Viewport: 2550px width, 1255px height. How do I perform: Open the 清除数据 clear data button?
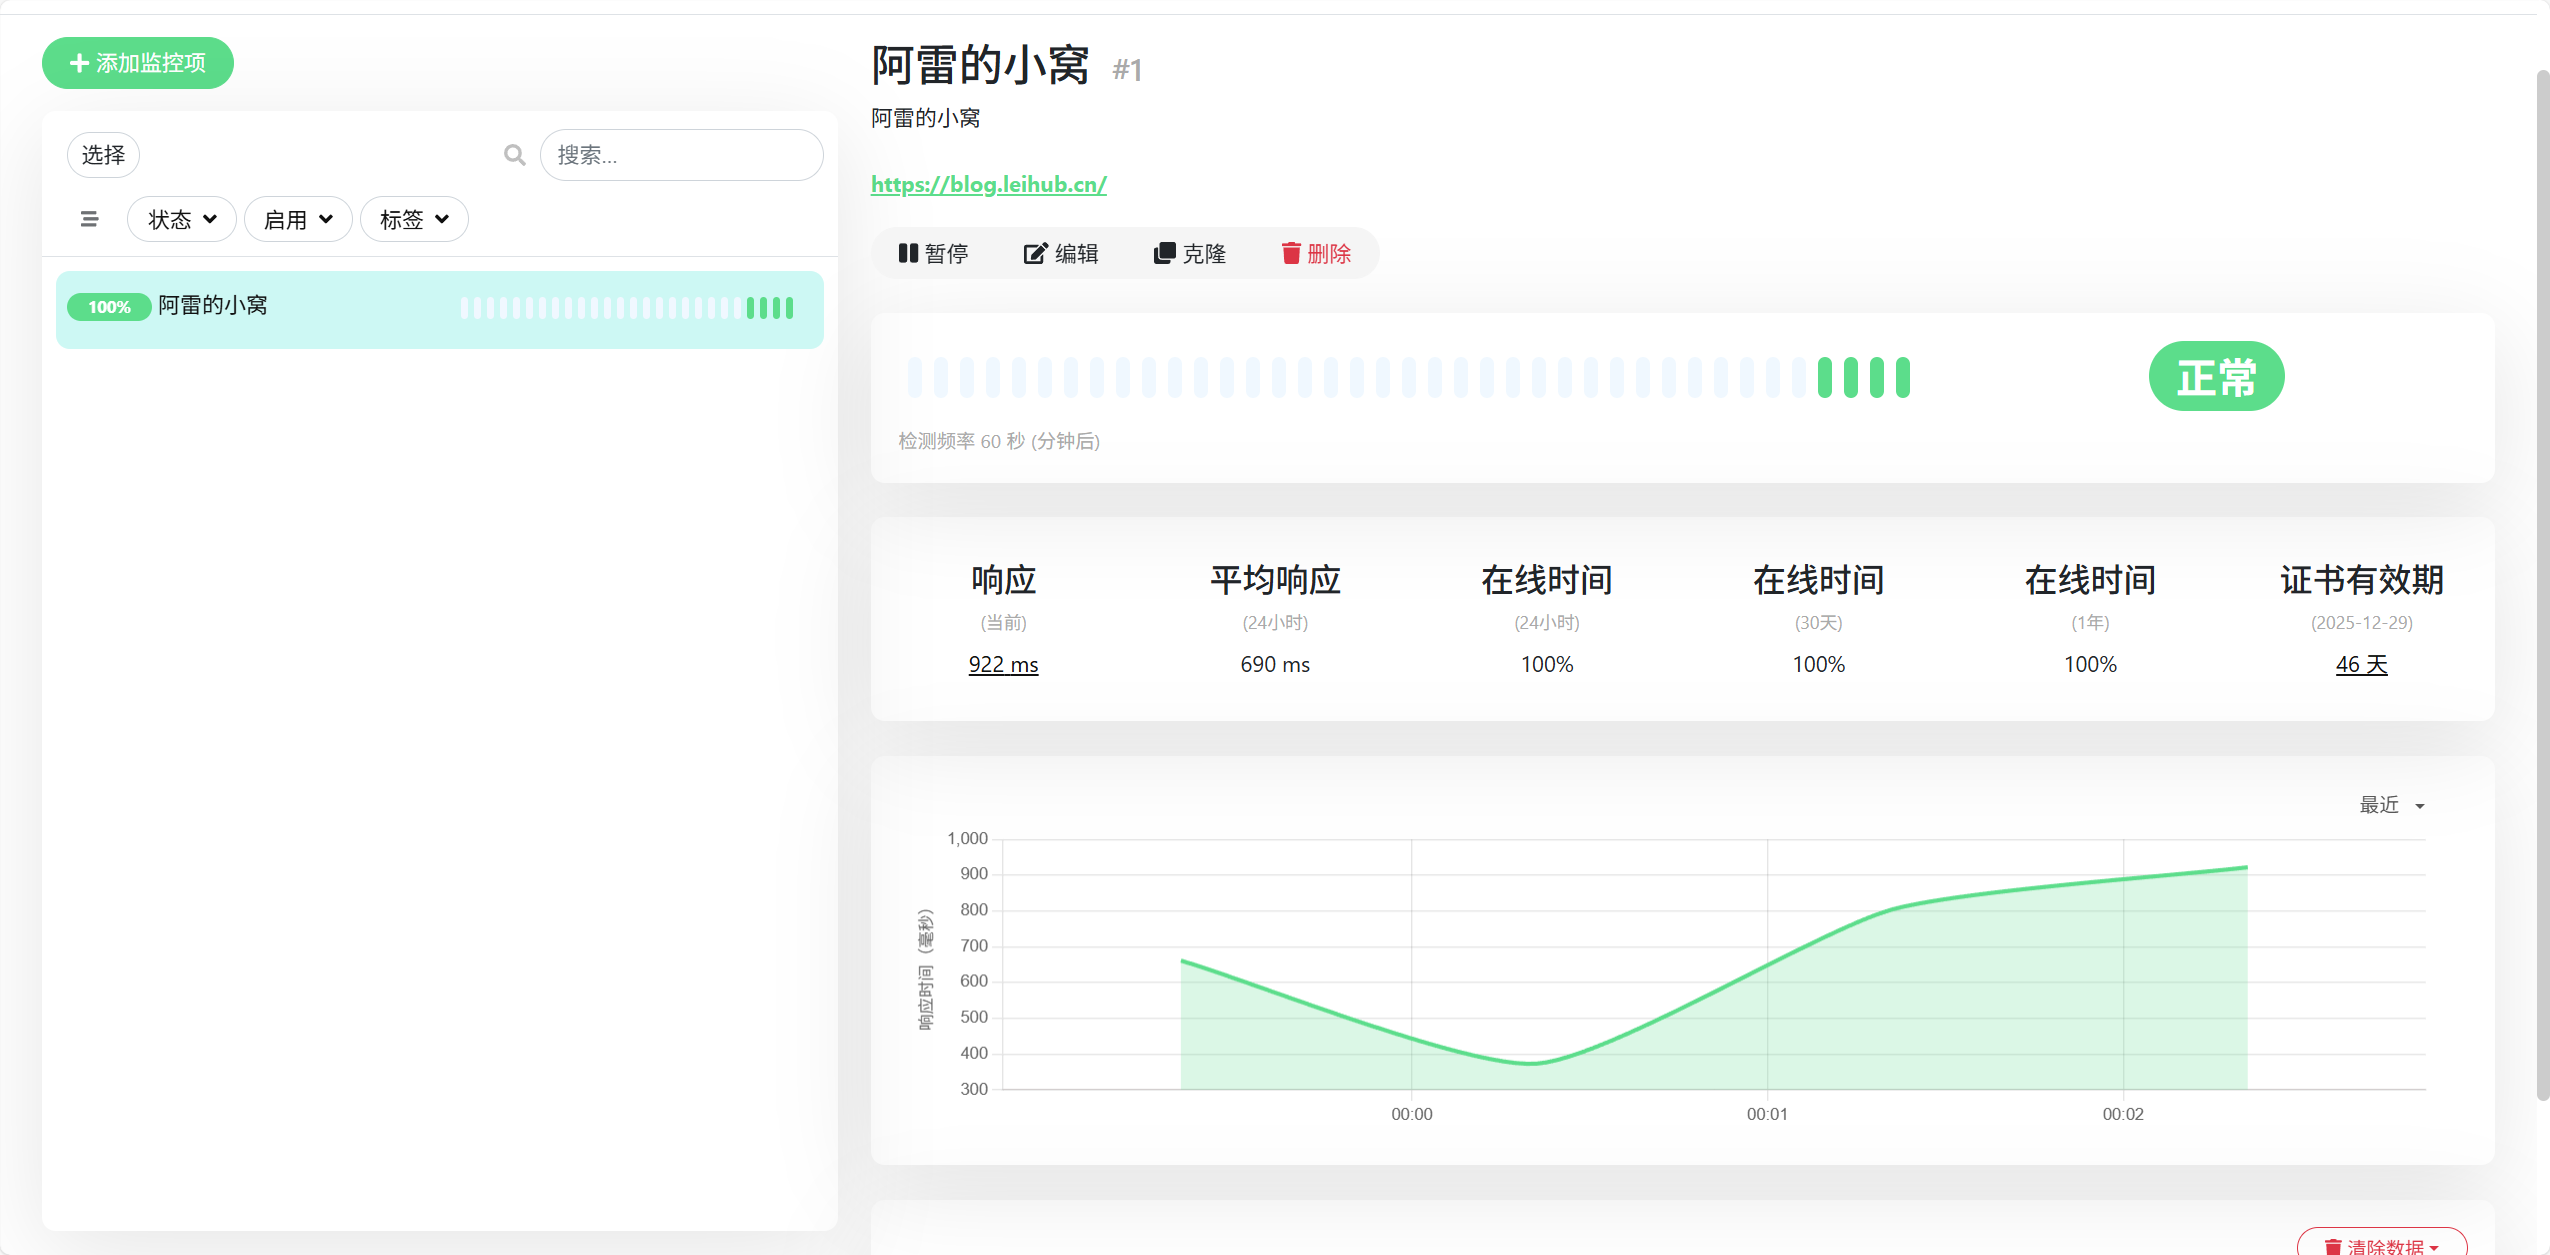click(x=2381, y=1245)
